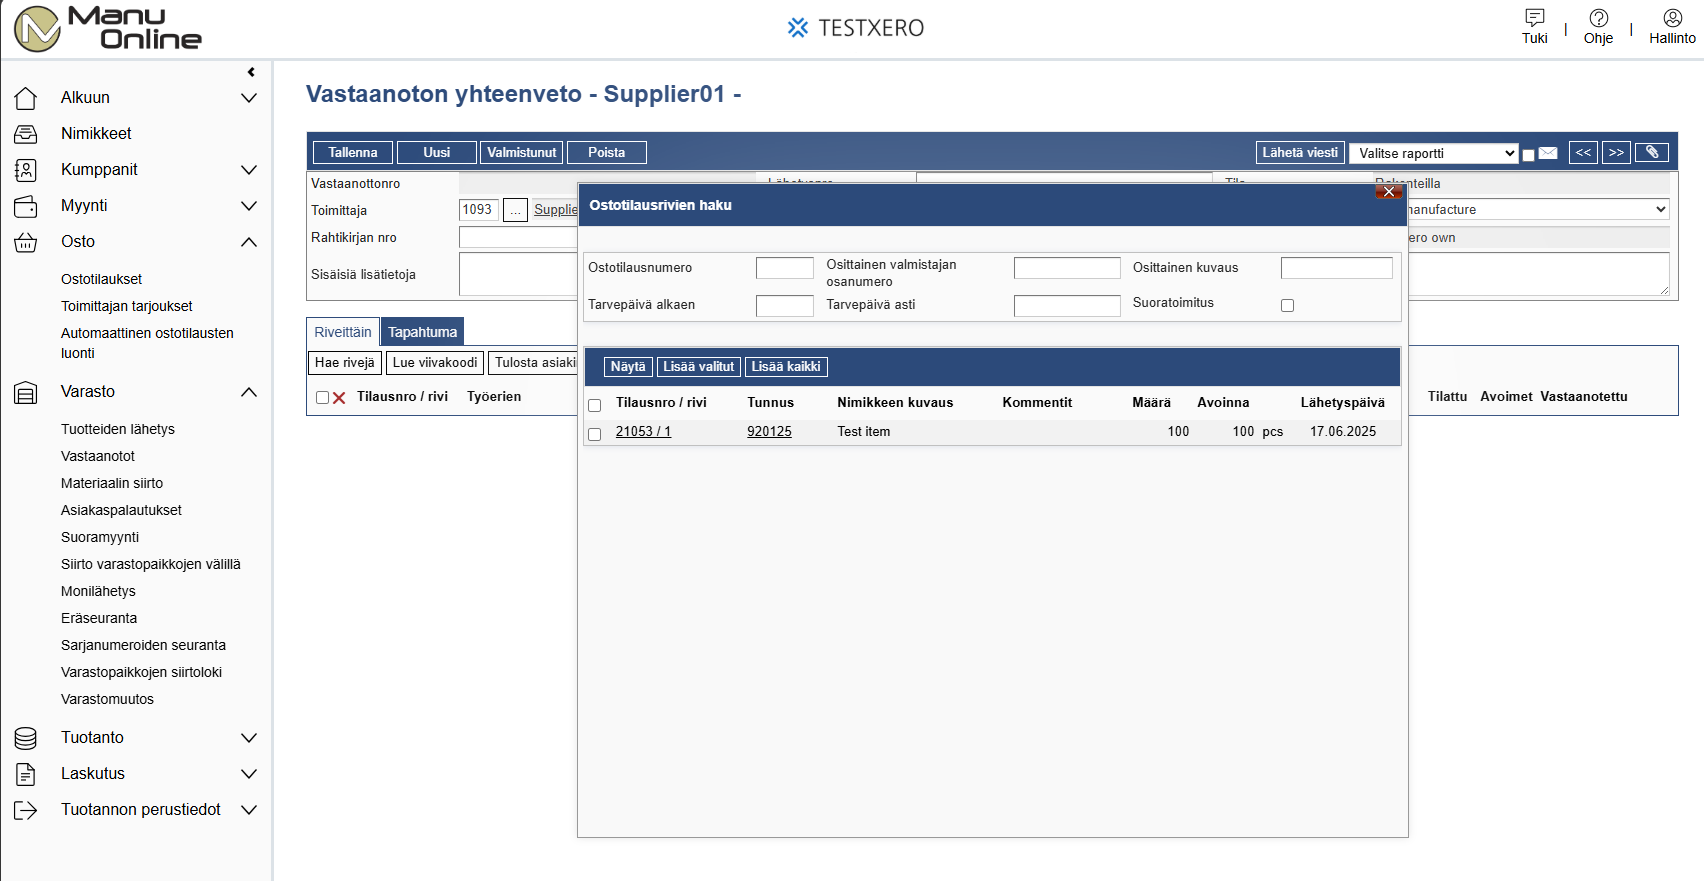Open Vastaanotot in the Varasto menu
This screenshot has width=1704, height=881.
(x=98, y=456)
